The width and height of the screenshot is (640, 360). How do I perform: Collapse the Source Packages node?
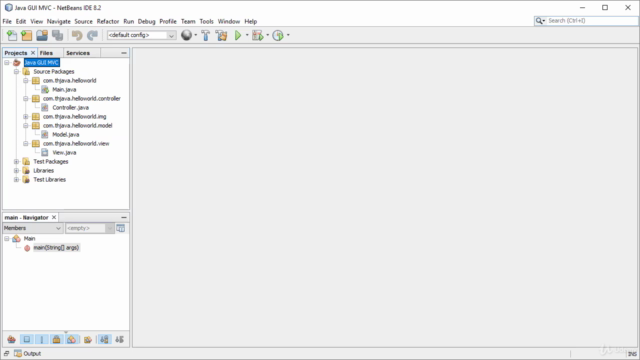16,71
